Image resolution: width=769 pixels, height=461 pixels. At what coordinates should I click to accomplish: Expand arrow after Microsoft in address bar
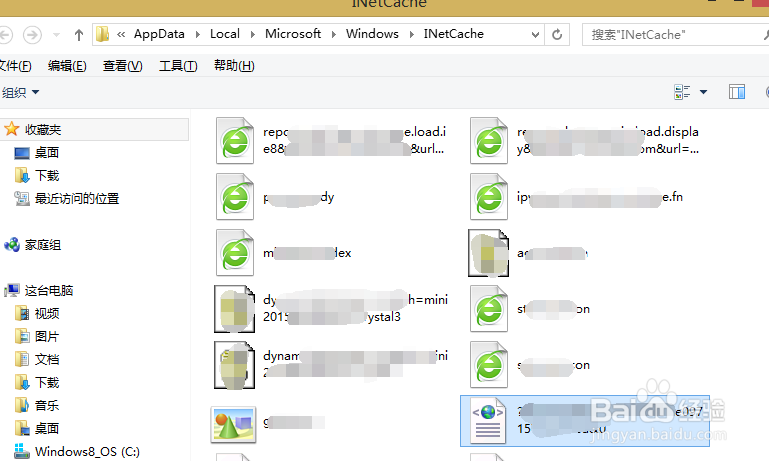click(333, 34)
